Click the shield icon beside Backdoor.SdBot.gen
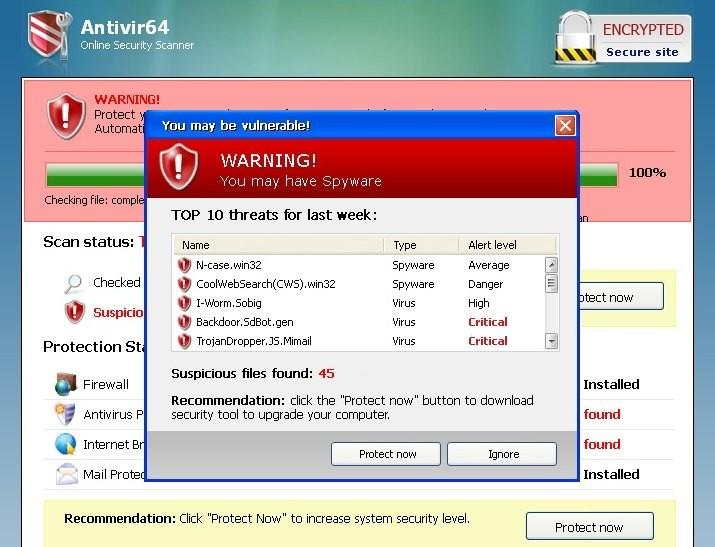This screenshot has height=547, width=715. [184, 322]
